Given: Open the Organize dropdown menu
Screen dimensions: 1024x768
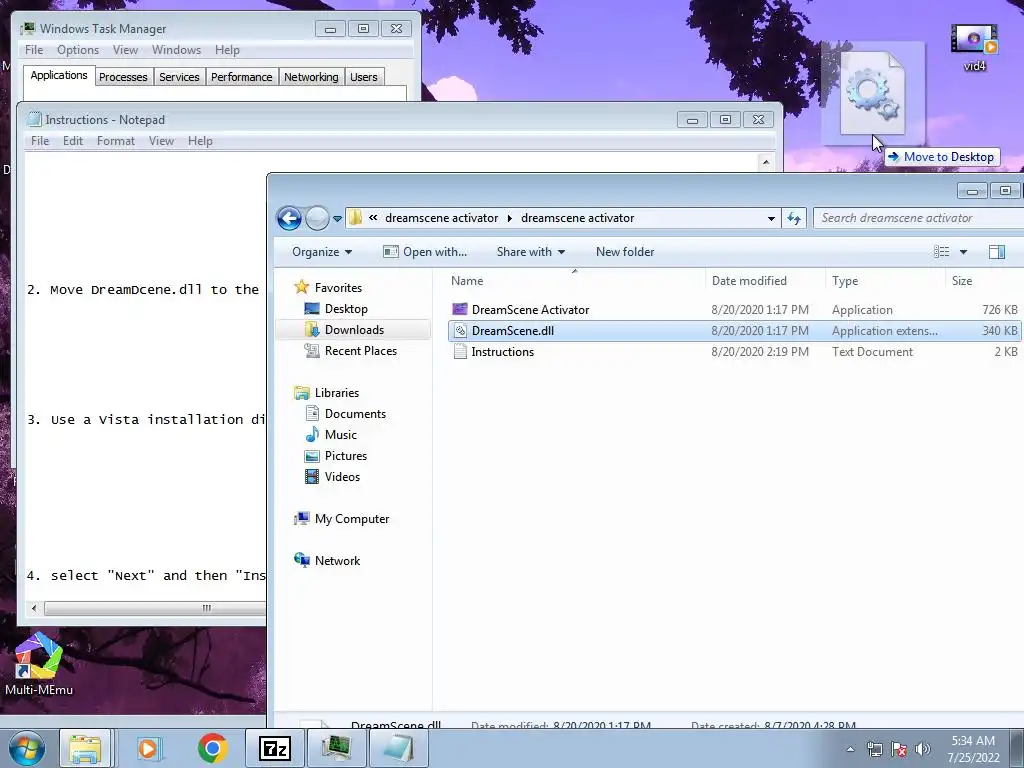Looking at the screenshot, I should 322,252.
